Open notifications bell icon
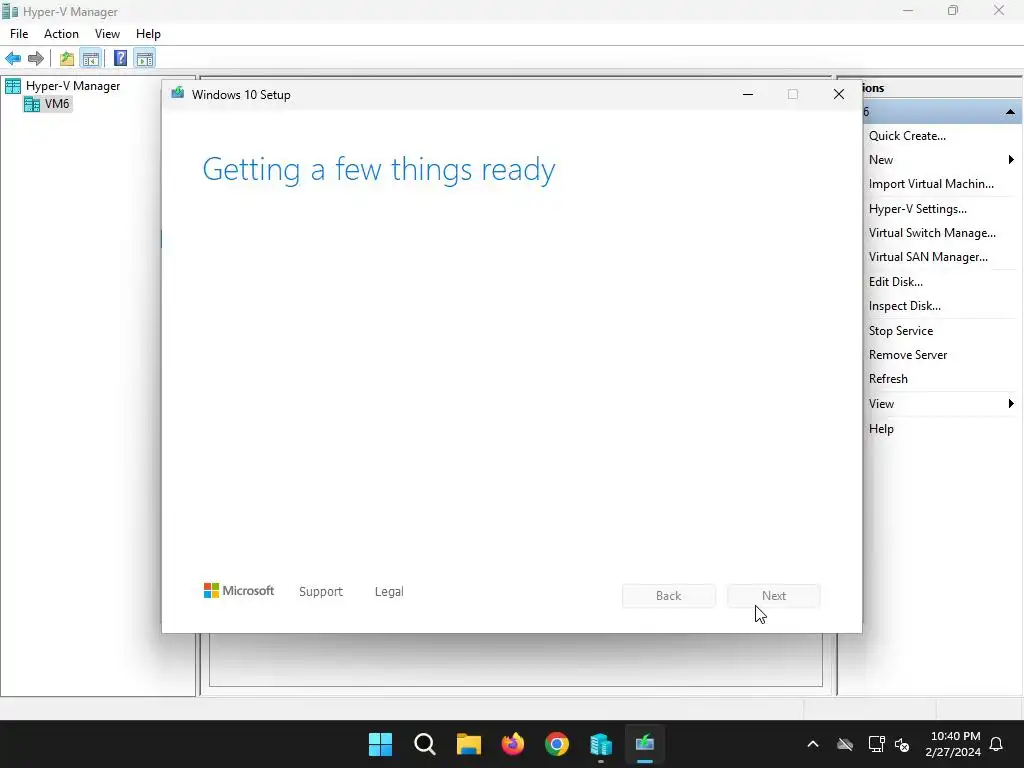1024x768 pixels. 997,744
